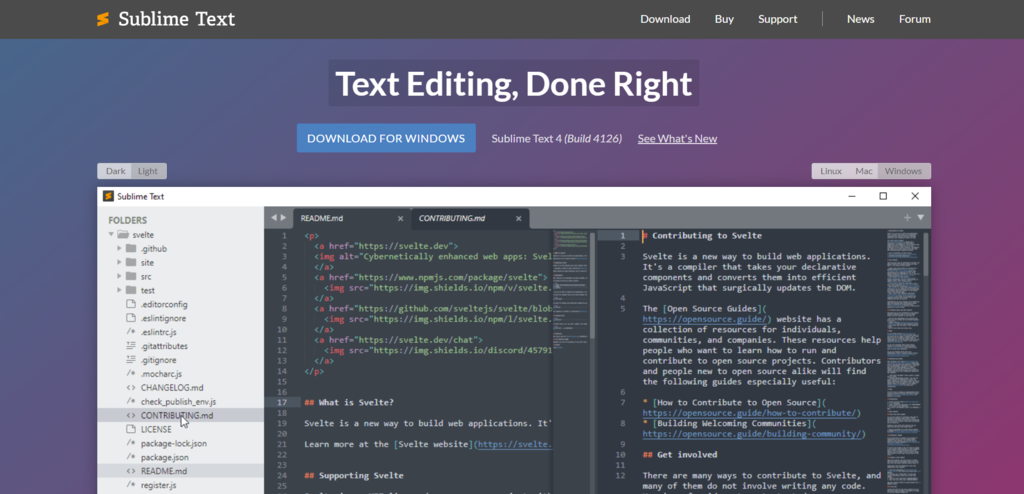Collapse the svelte root folder
The width and height of the screenshot is (1024, 494).
click(x=110, y=235)
